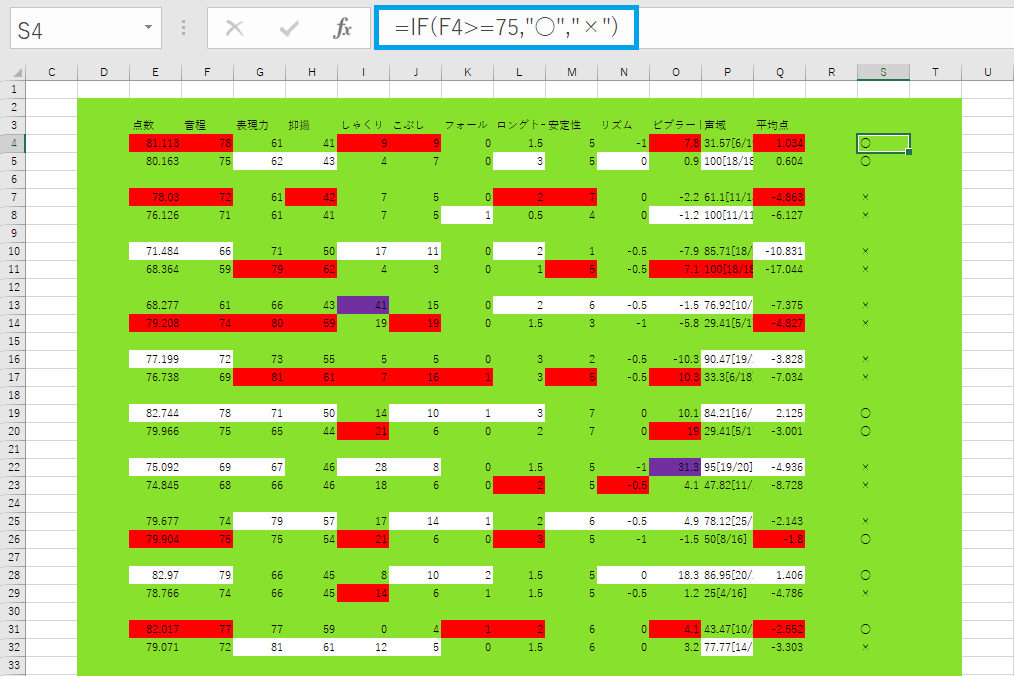Image resolution: width=1014 pixels, height=676 pixels.
Task: Click cell with value 80.163
Action: 155,161
